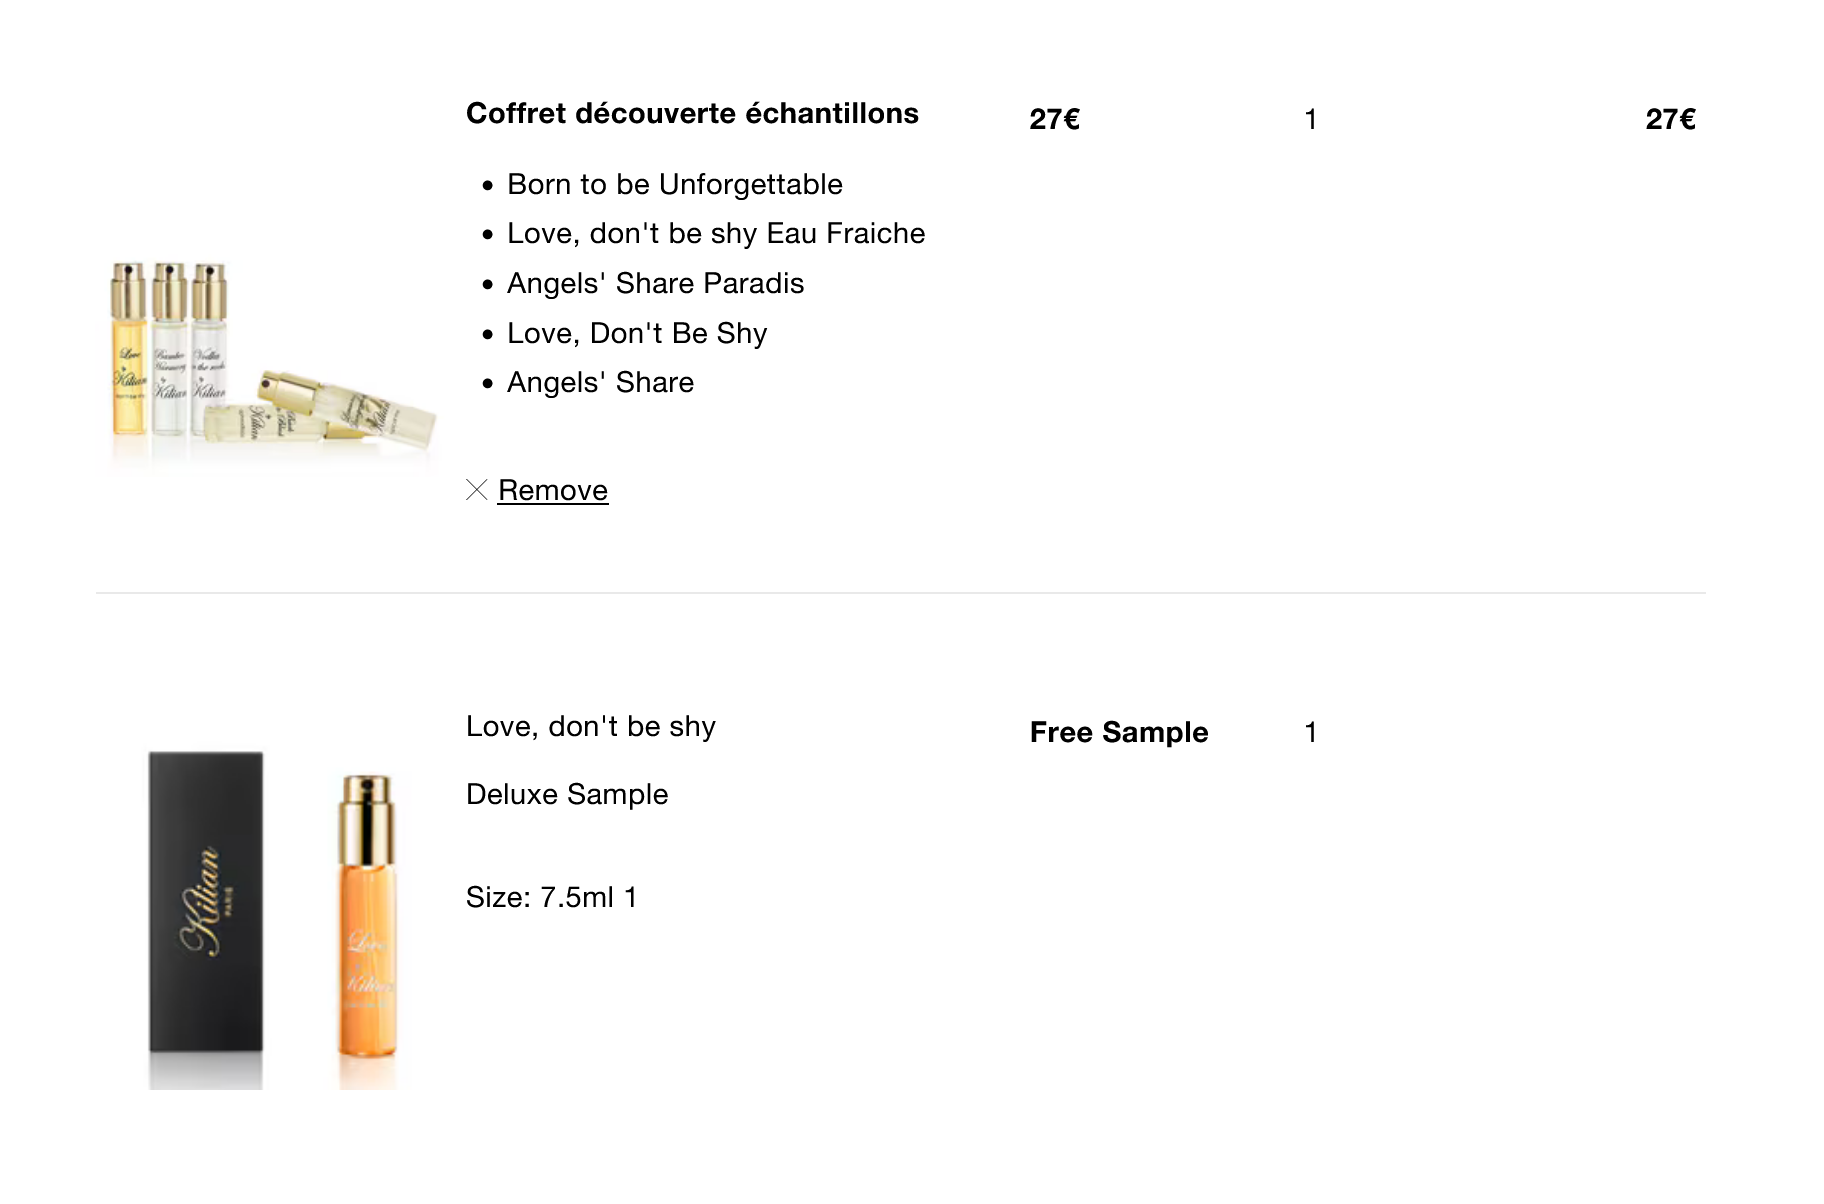The image size is (1824, 1204).
Task: Click the Angels' Share Paradis list entry
Action: (x=655, y=284)
